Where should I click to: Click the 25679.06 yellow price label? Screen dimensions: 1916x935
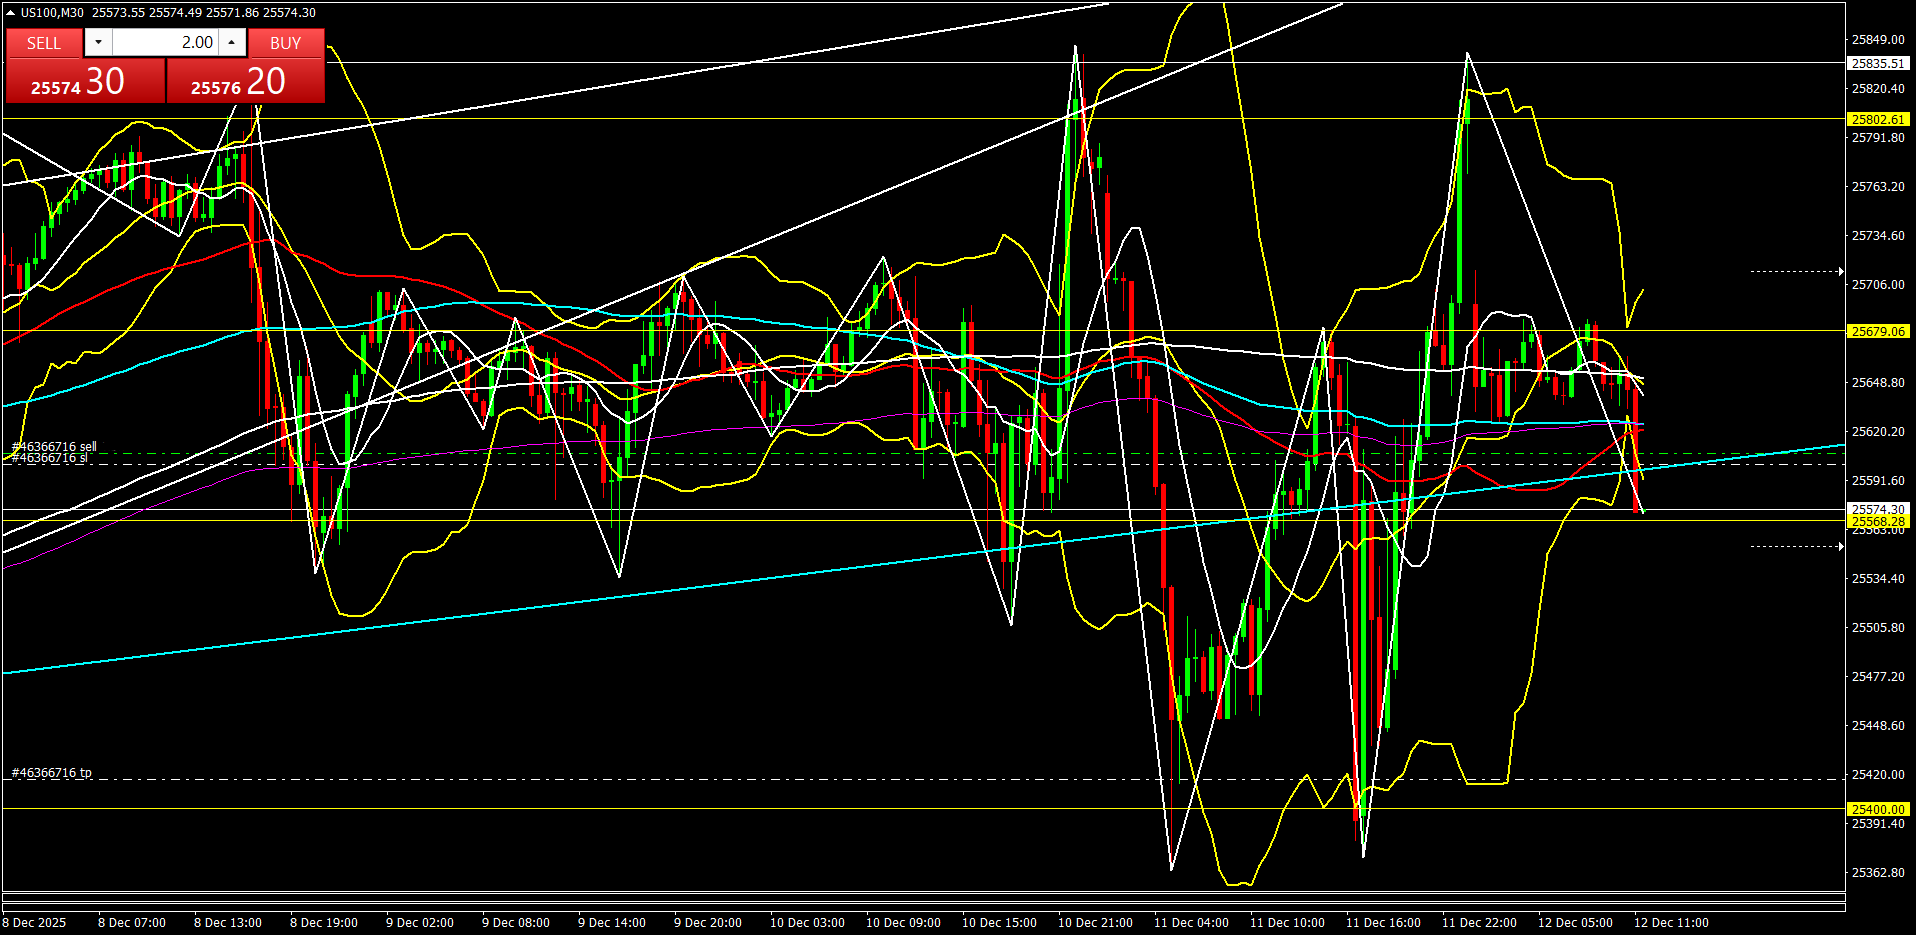(x=1877, y=331)
